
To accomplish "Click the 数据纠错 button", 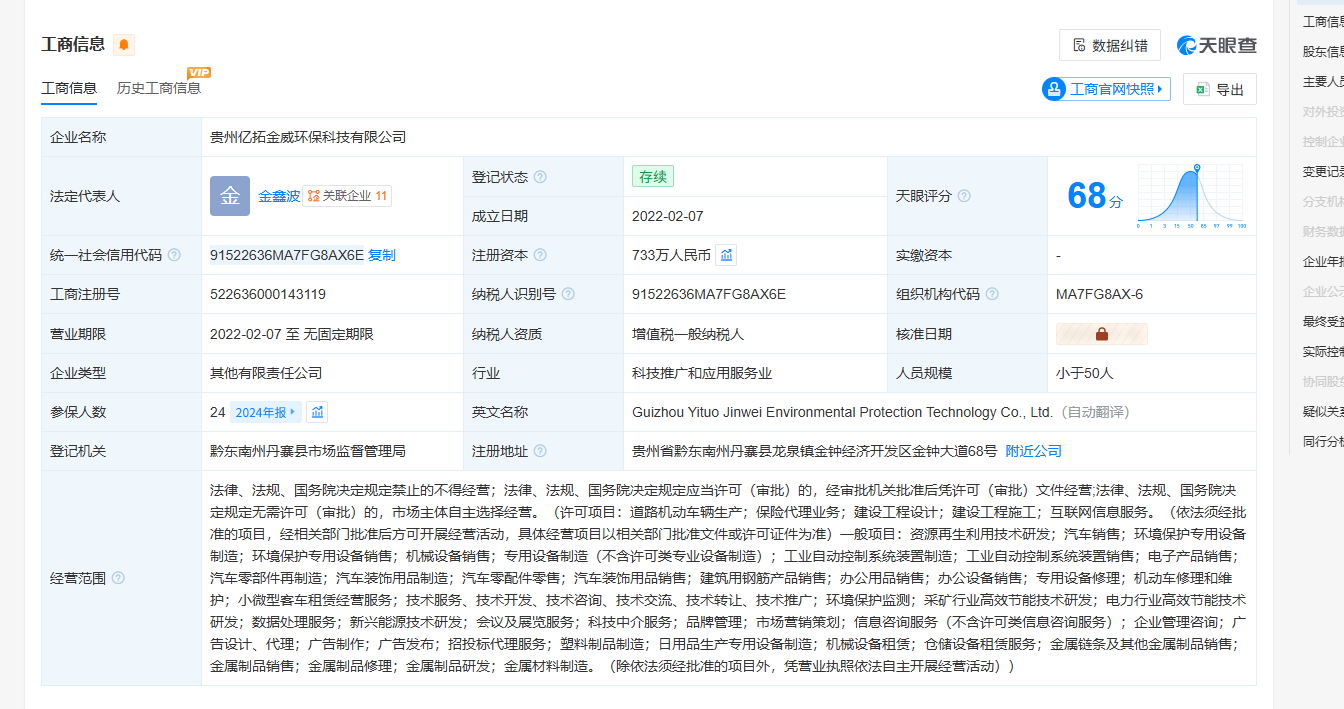I will [1109, 45].
